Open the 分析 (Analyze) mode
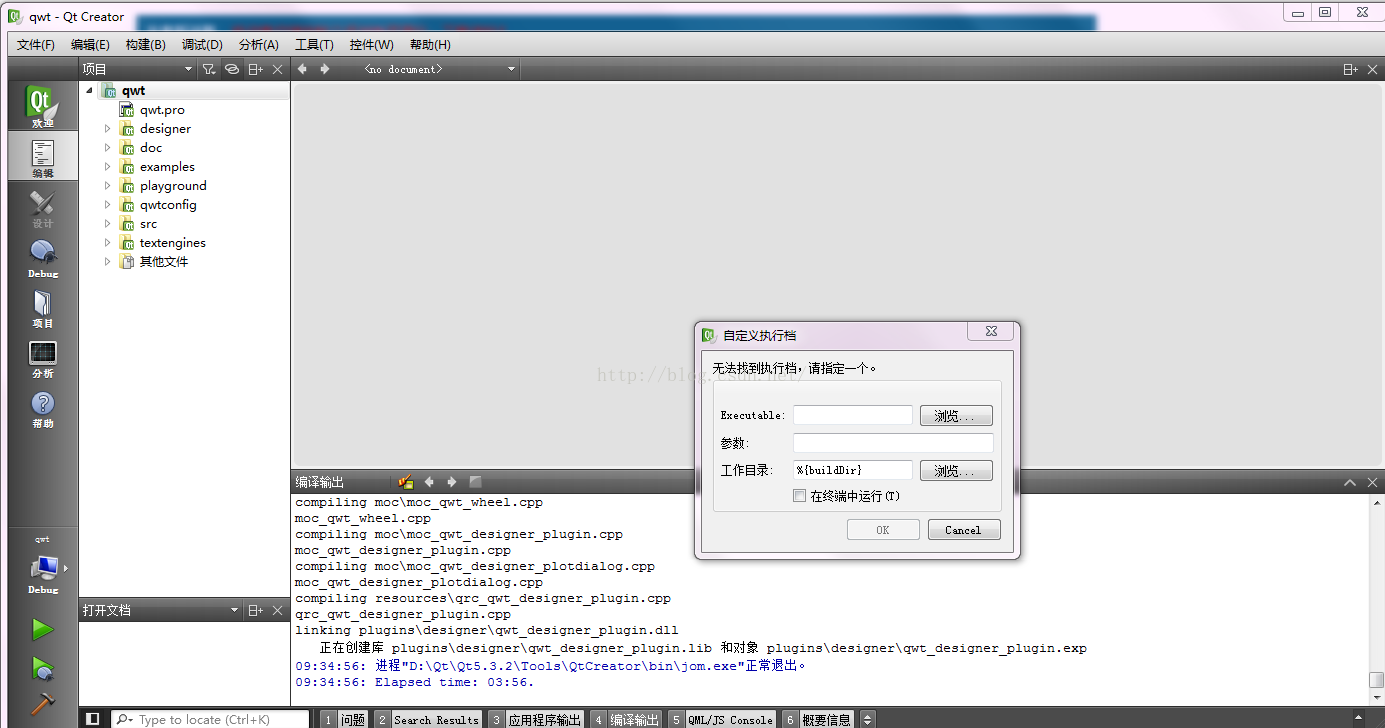The image size is (1385, 728). coord(42,357)
